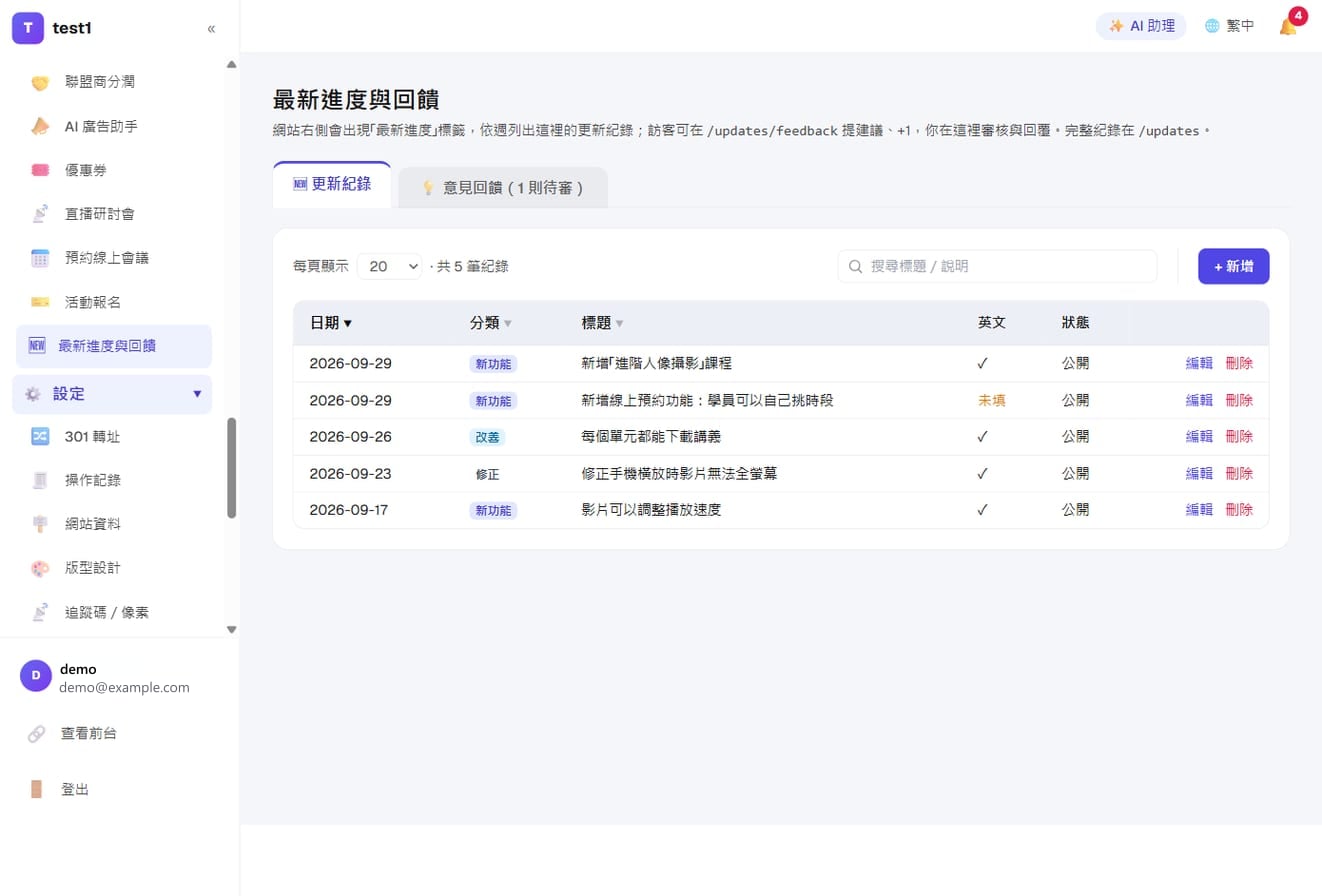Viewport: 1322px width, 896px height.
Task: Edit the 新增「進階人像攝影」課程 record
Action: pos(1199,363)
